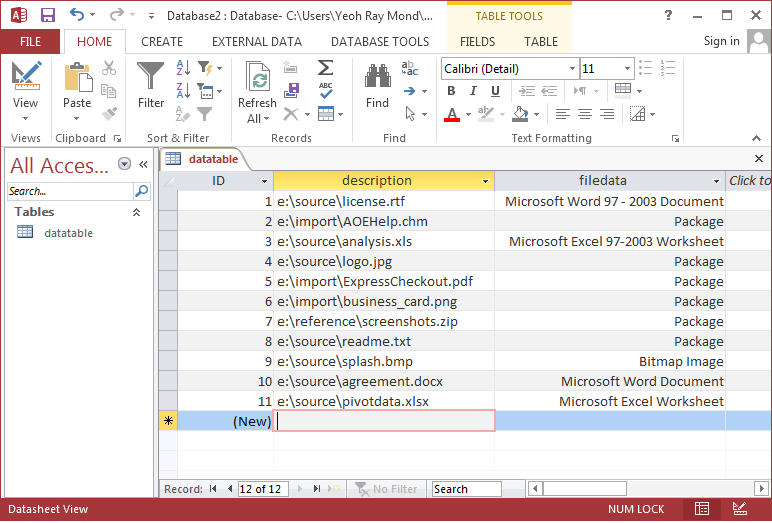
Task: Click the Find binoculars icon
Action: point(377,85)
